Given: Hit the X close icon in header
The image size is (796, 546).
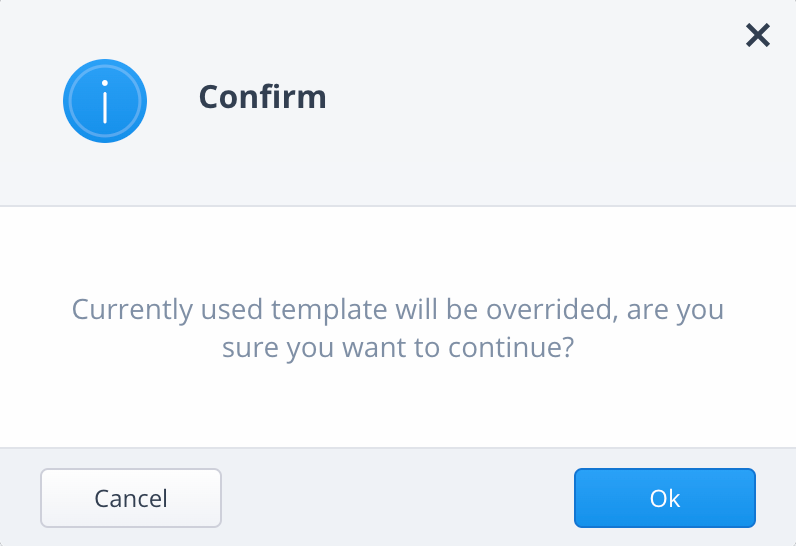Looking at the screenshot, I should [x=758, y=36].
